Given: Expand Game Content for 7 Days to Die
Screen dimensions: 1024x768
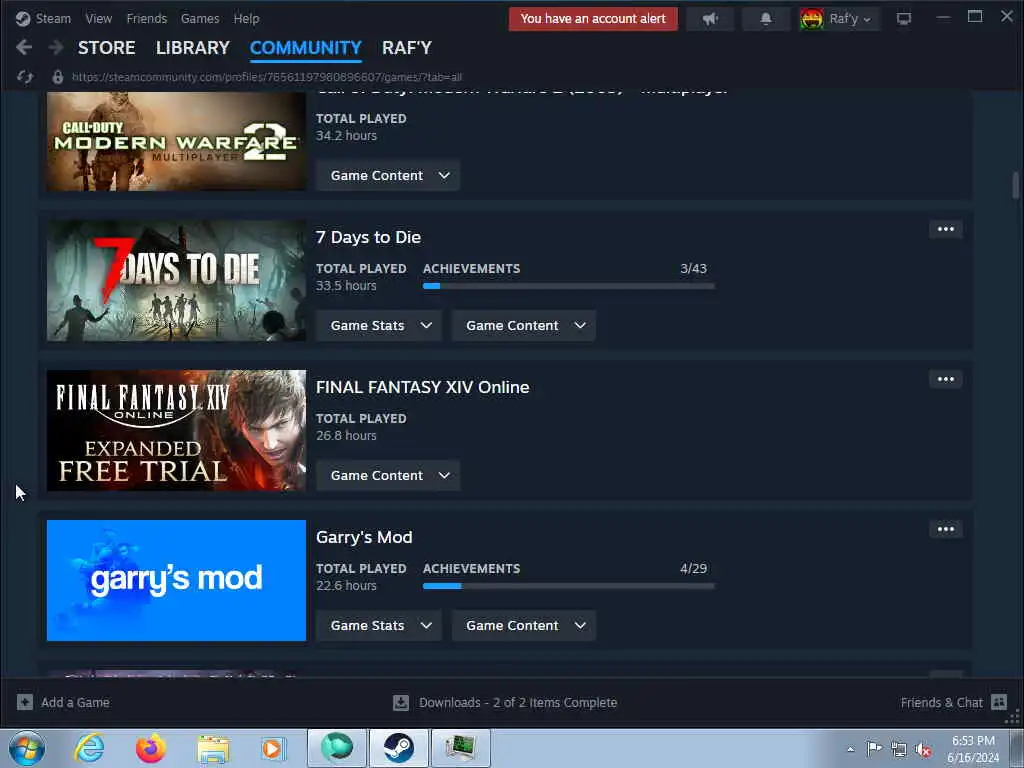Looking at the screenshot, I should click(524, 326).
